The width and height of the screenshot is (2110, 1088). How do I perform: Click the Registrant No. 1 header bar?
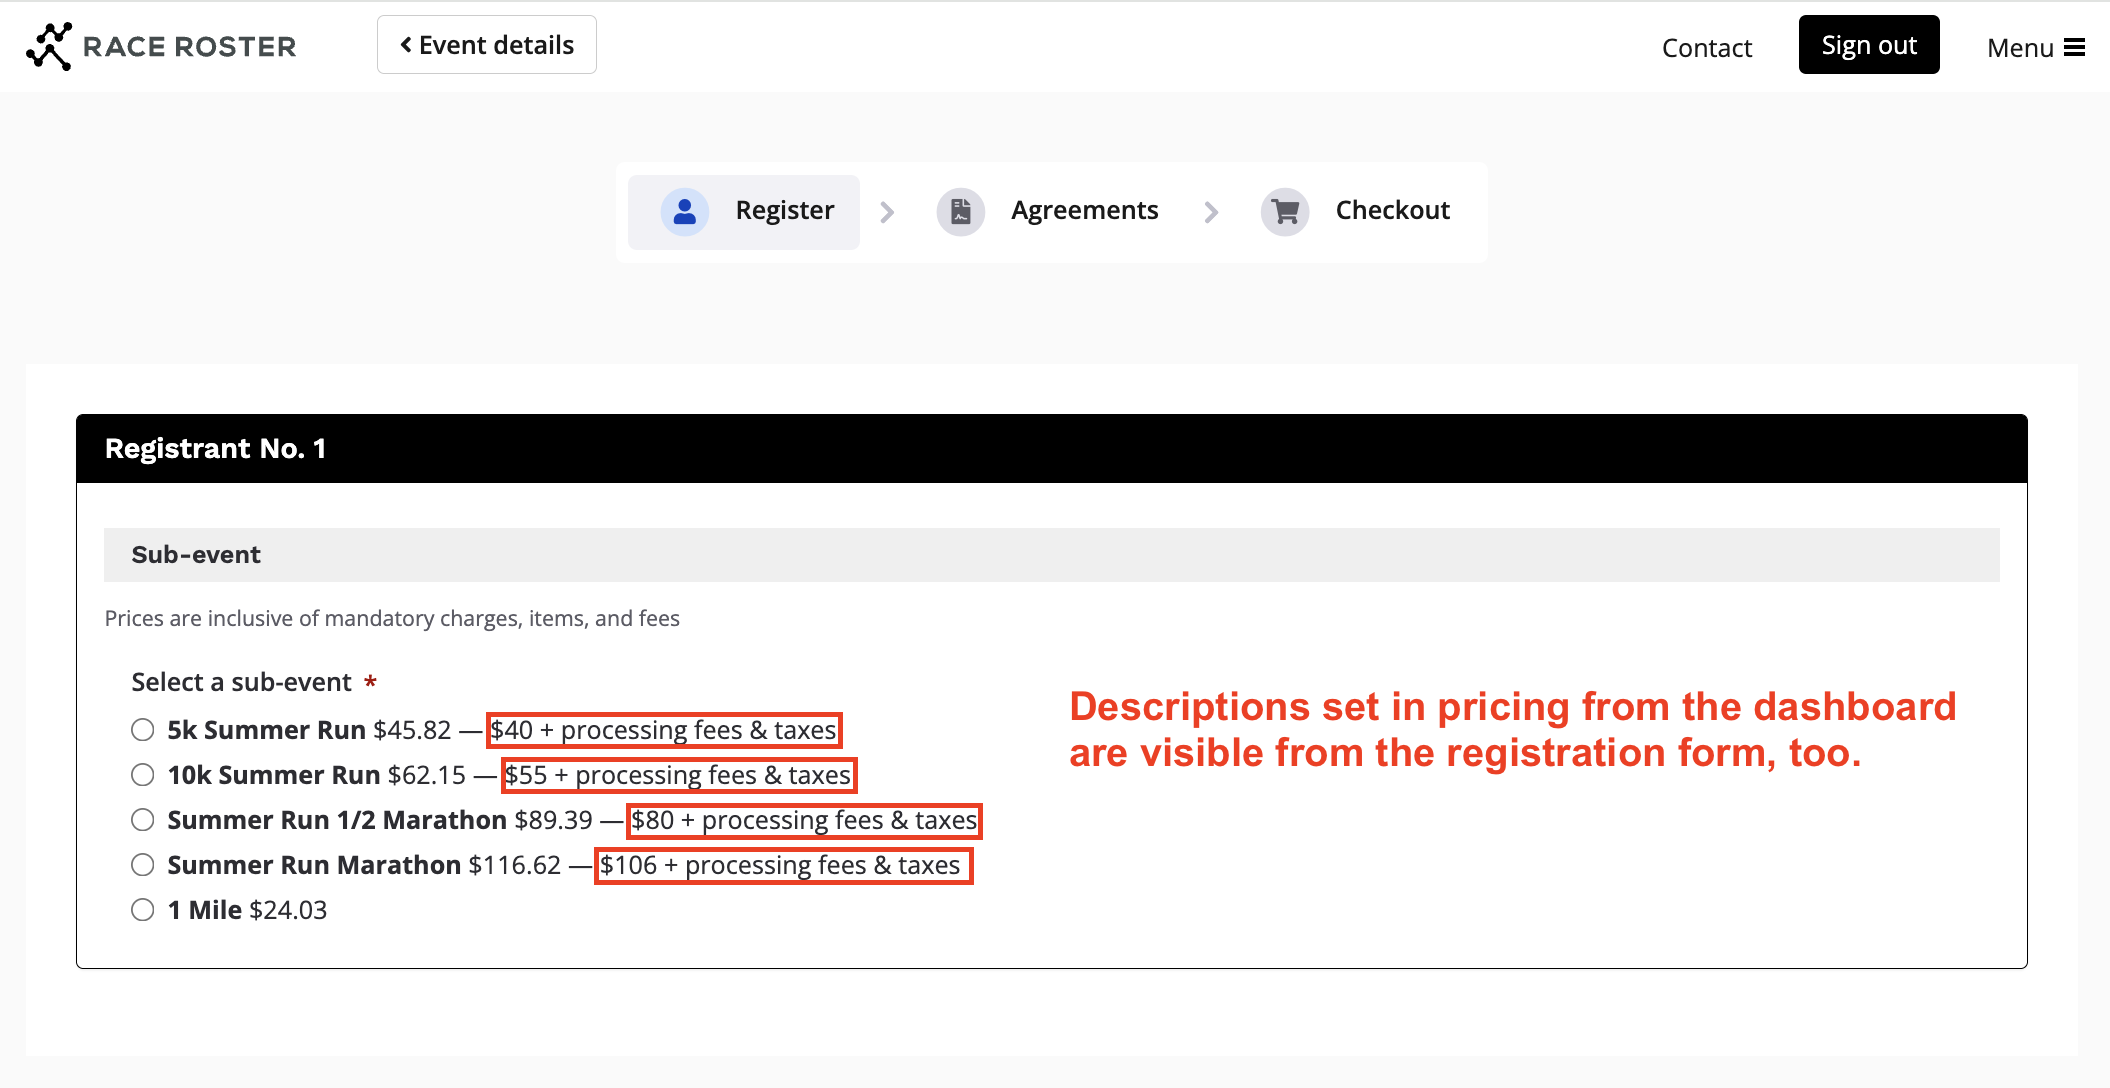(x=1051, y=449)
